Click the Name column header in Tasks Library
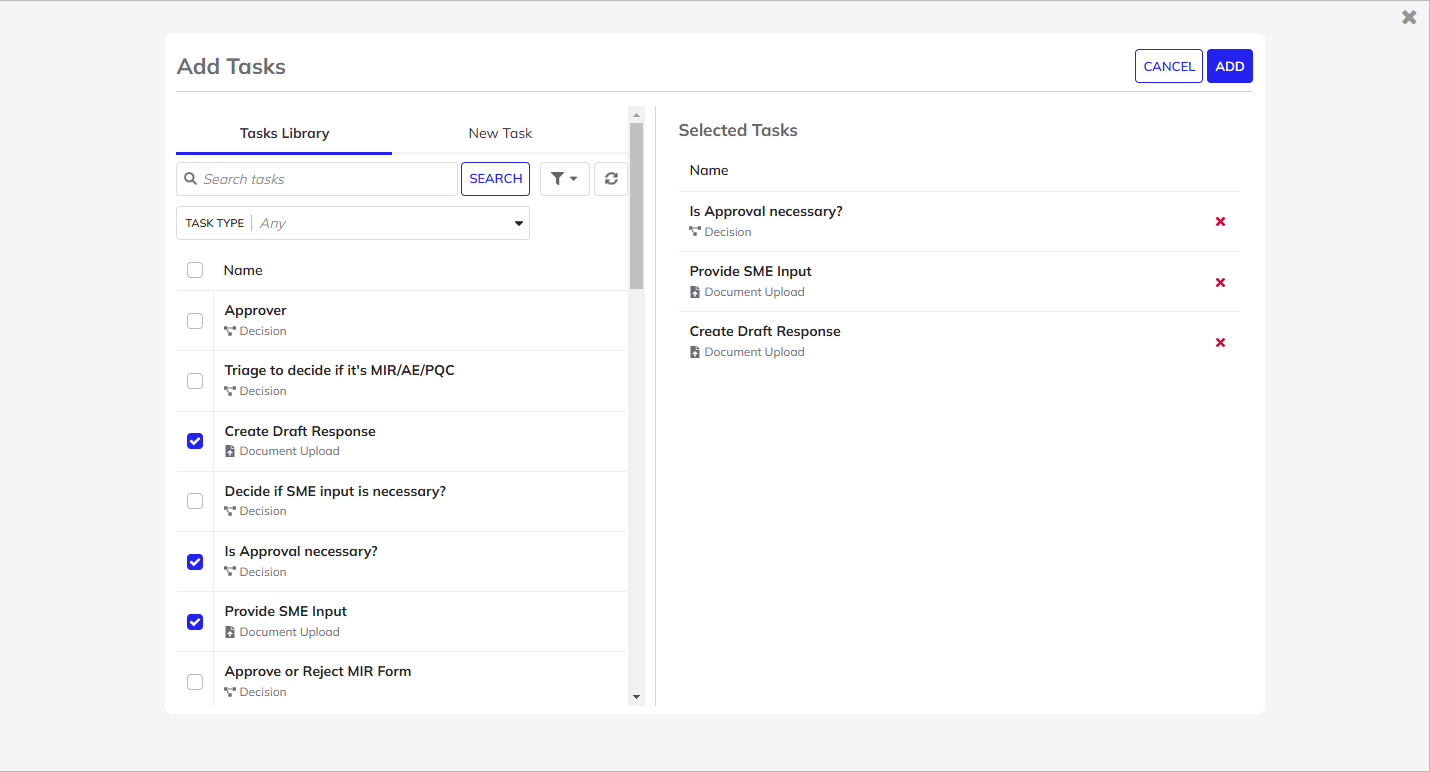1430x772 pixels. click(x=243, y=270)
